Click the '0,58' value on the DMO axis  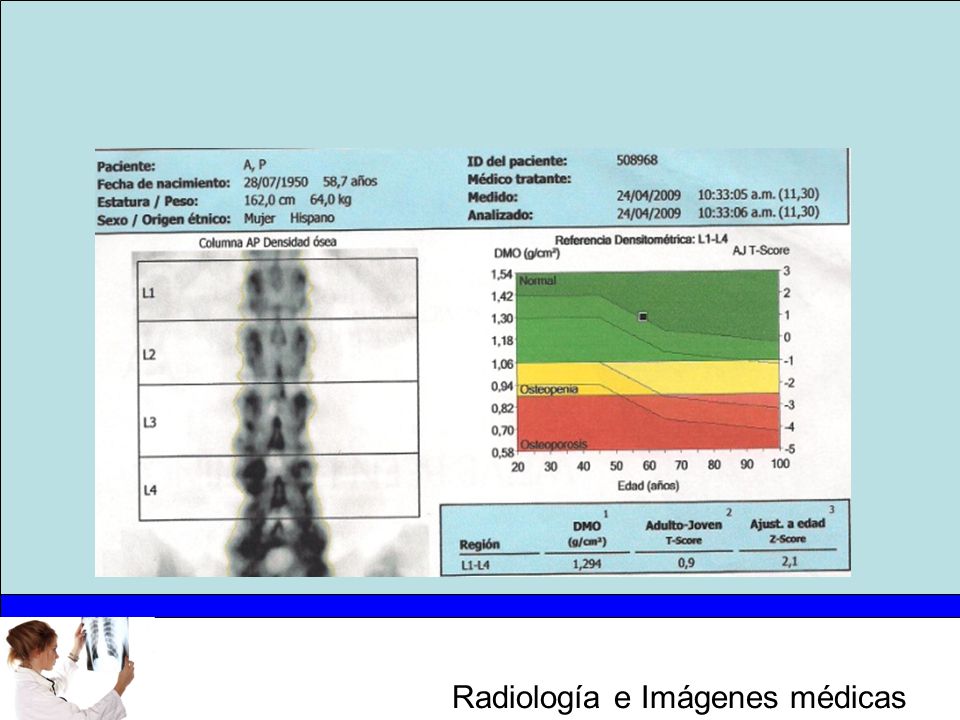pos(501,453)
